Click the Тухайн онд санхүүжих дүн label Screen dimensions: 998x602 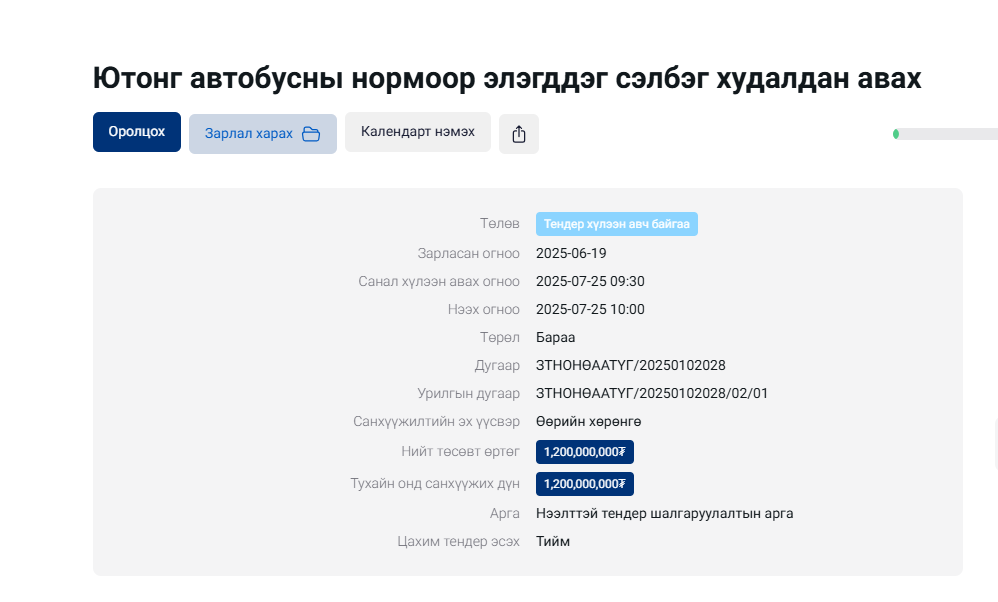click(x=435, y=483)
